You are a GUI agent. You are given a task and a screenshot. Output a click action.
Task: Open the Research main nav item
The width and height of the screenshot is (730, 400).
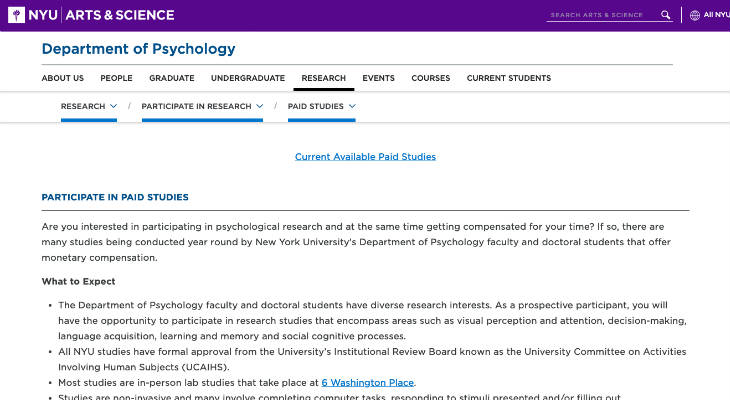[324, 78]
